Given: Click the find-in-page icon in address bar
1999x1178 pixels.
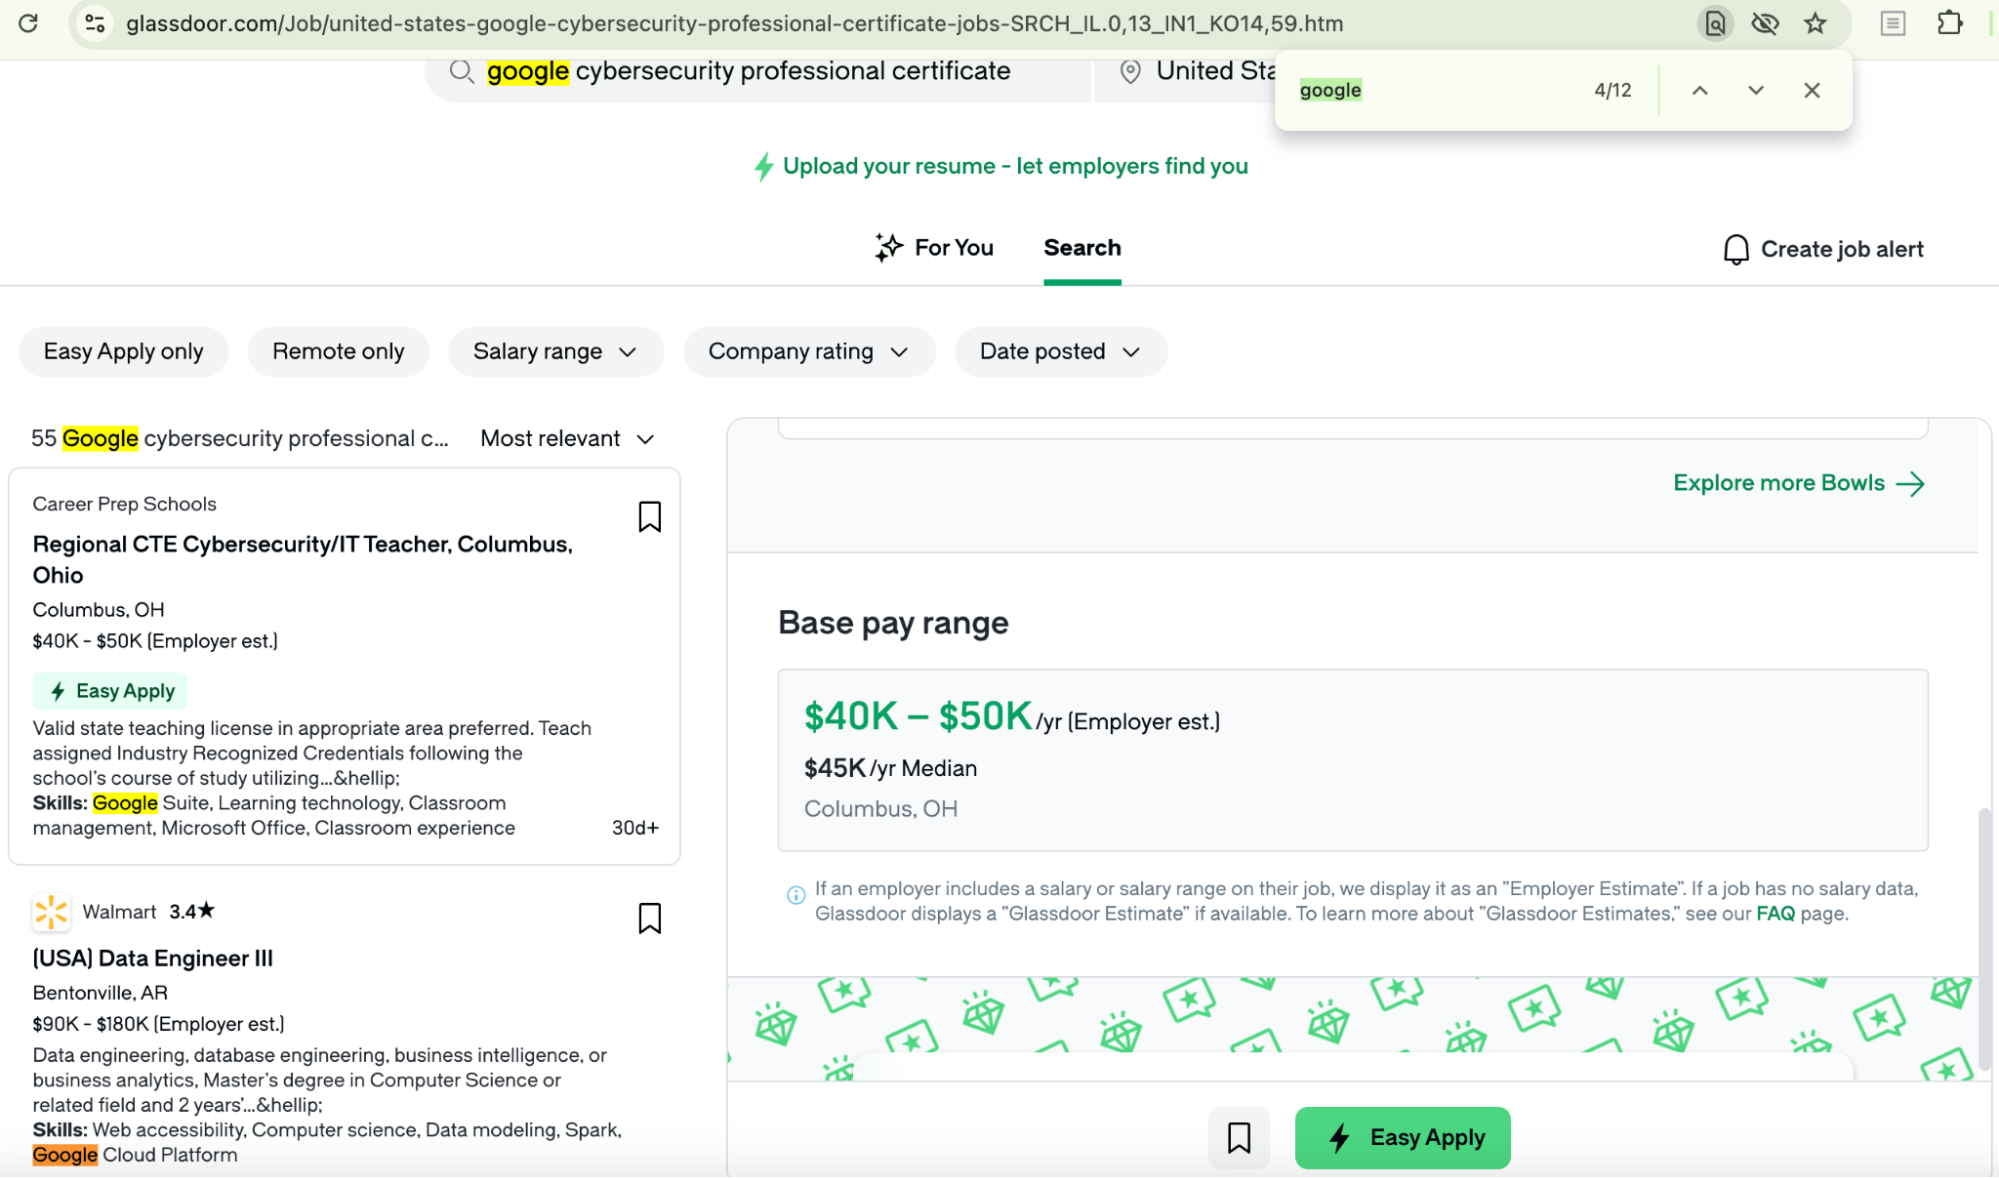Looking at the screenshot, I should click(x=1715, y=23).
